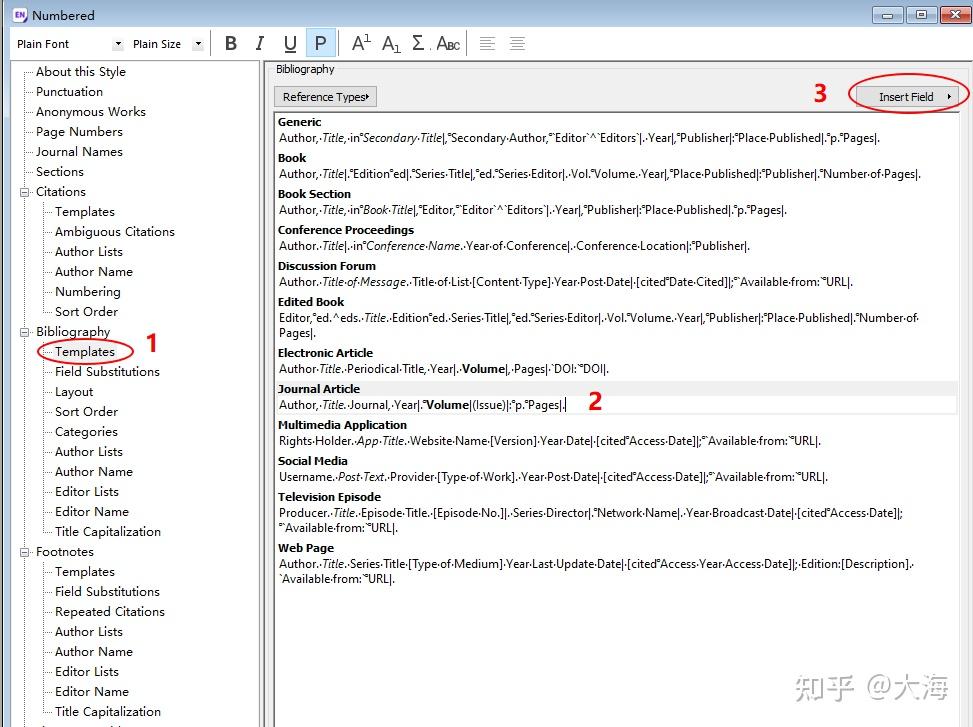Image resolution: width=973 pixels, height=727 pixels.
Task: Open the Plain Font dropdown
Action: click(119, 44)
